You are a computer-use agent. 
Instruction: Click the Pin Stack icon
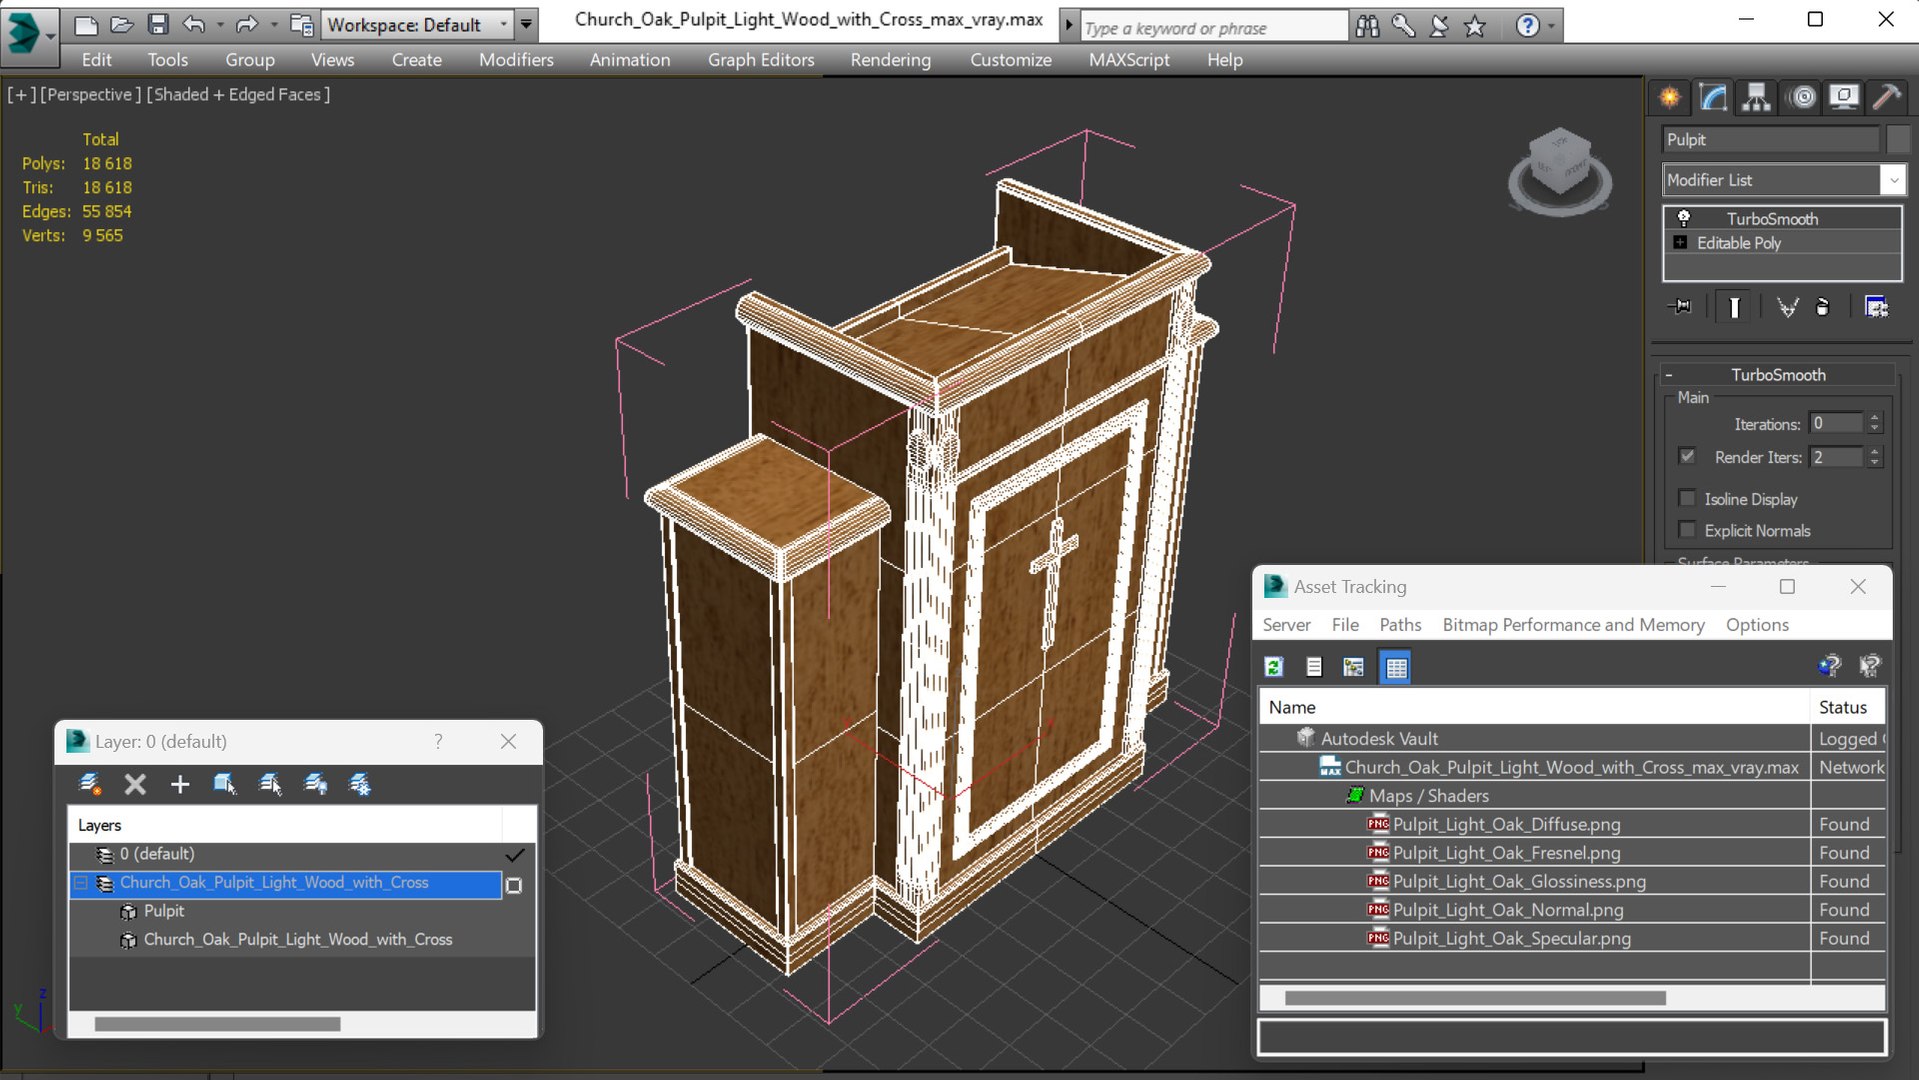click(1681, 307)
